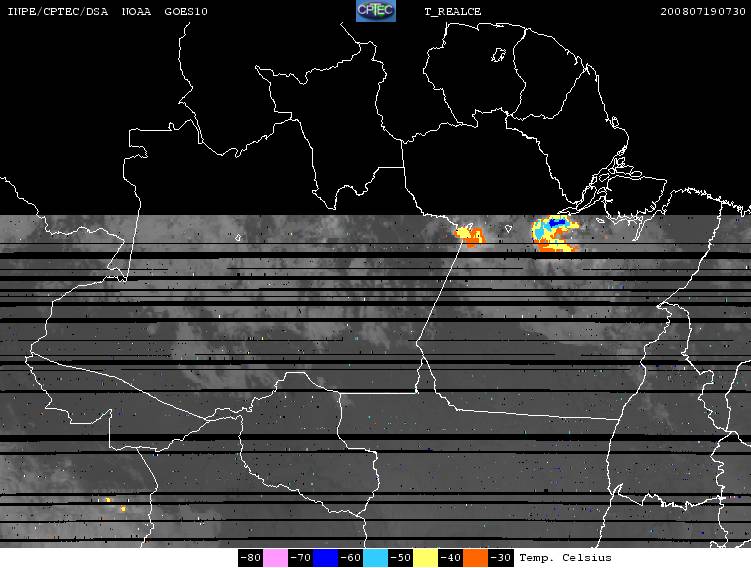Click the 'T_REALCE' product label
The image size is (751, 568).
click(453, 12)
